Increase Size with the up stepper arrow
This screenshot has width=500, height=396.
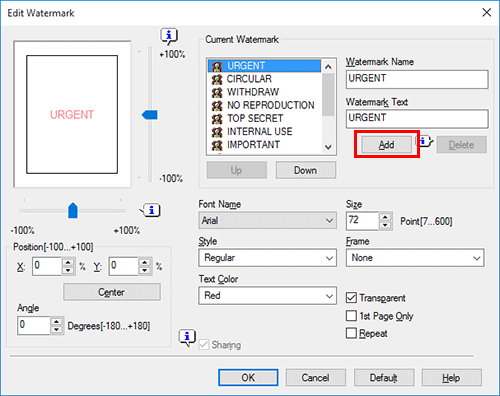tap(385, 217)
